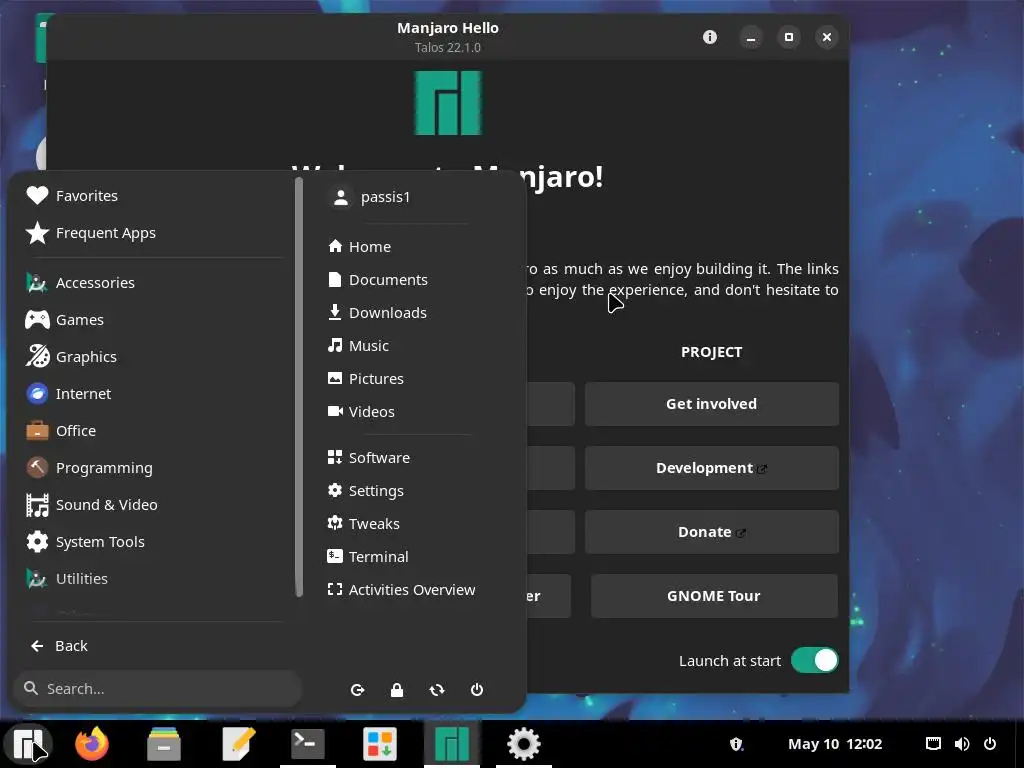The image size is (1024, 768).
Task: Close the Manjaro Hello window
Action: point(827,37)
